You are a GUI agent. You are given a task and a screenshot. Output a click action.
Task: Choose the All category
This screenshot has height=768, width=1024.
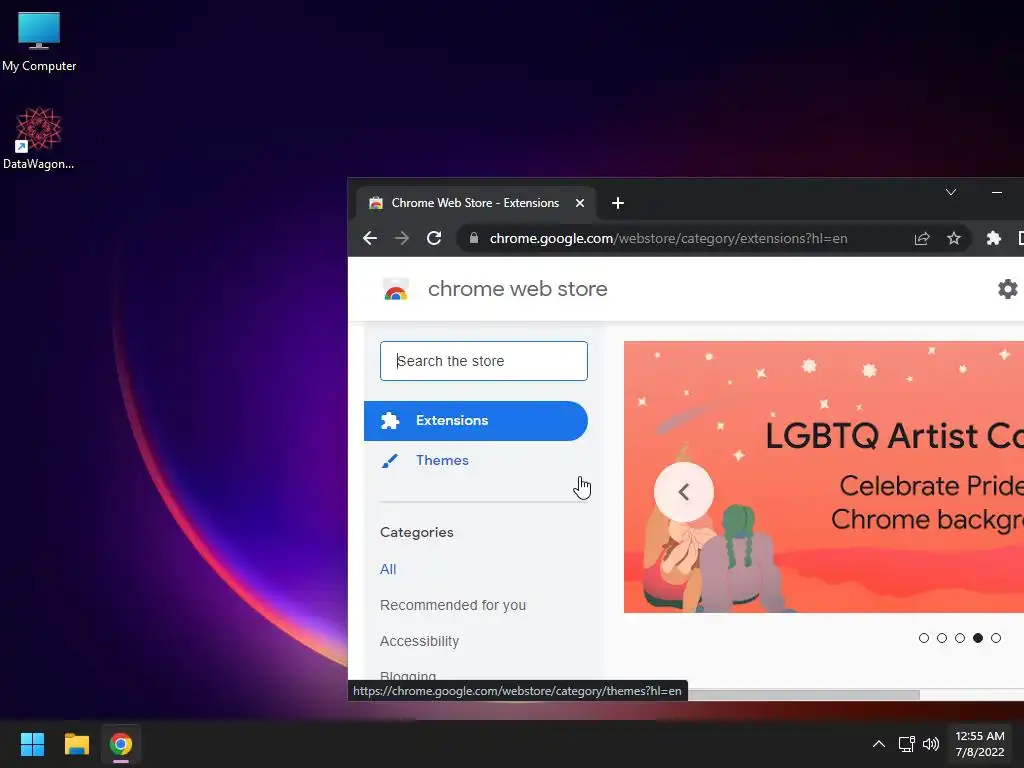(388, 569)
